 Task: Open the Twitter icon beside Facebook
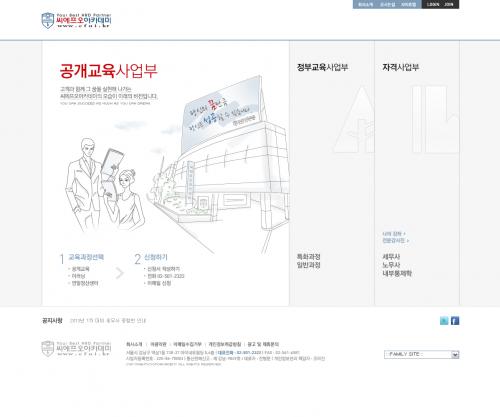click(x=444, y=321)
